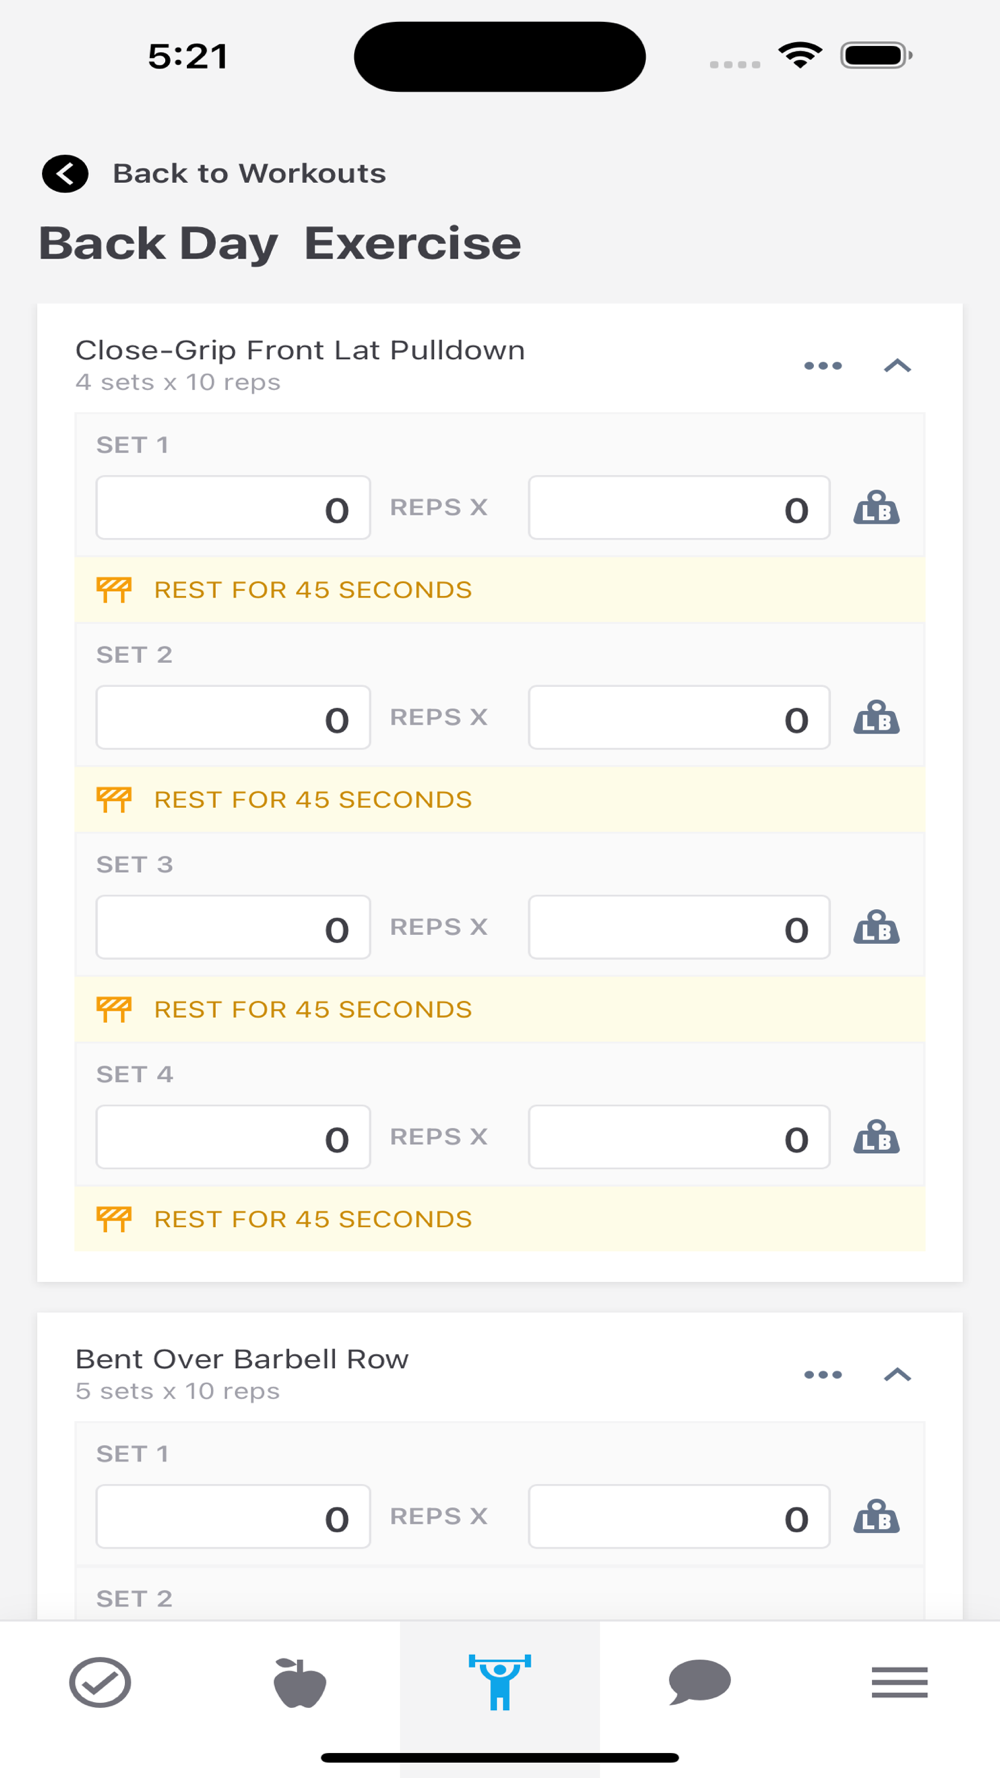Switch to the apple nutrition tab
Viewport: 1000px width, 1778px height.
coord(300,1682)
